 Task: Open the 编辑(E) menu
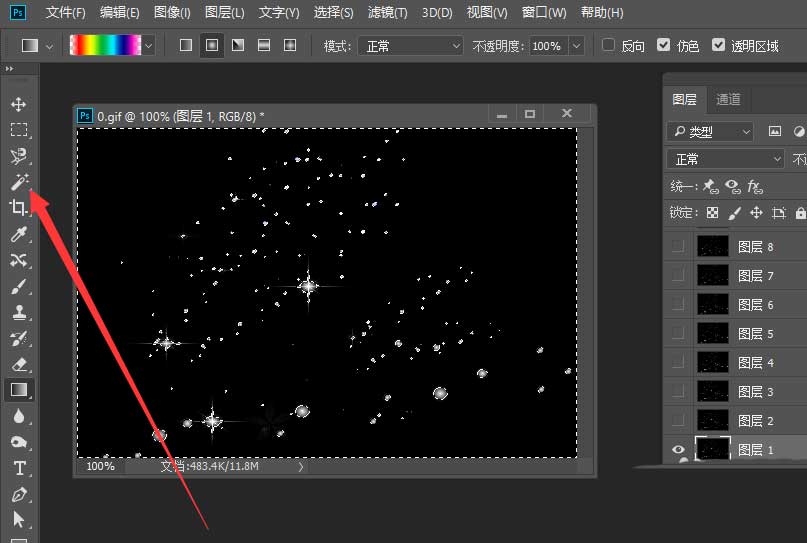point(119,12)
